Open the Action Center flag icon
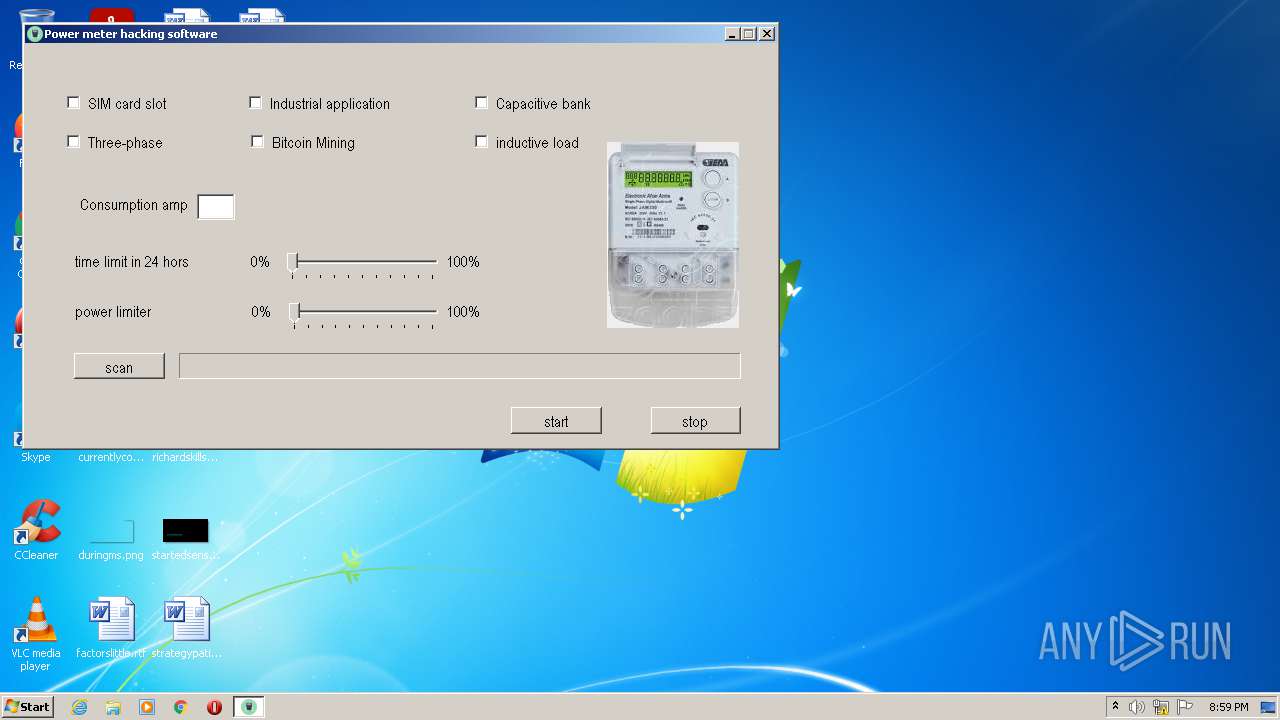Screen dimensions: 1280x720 [x=1185, y=707]
